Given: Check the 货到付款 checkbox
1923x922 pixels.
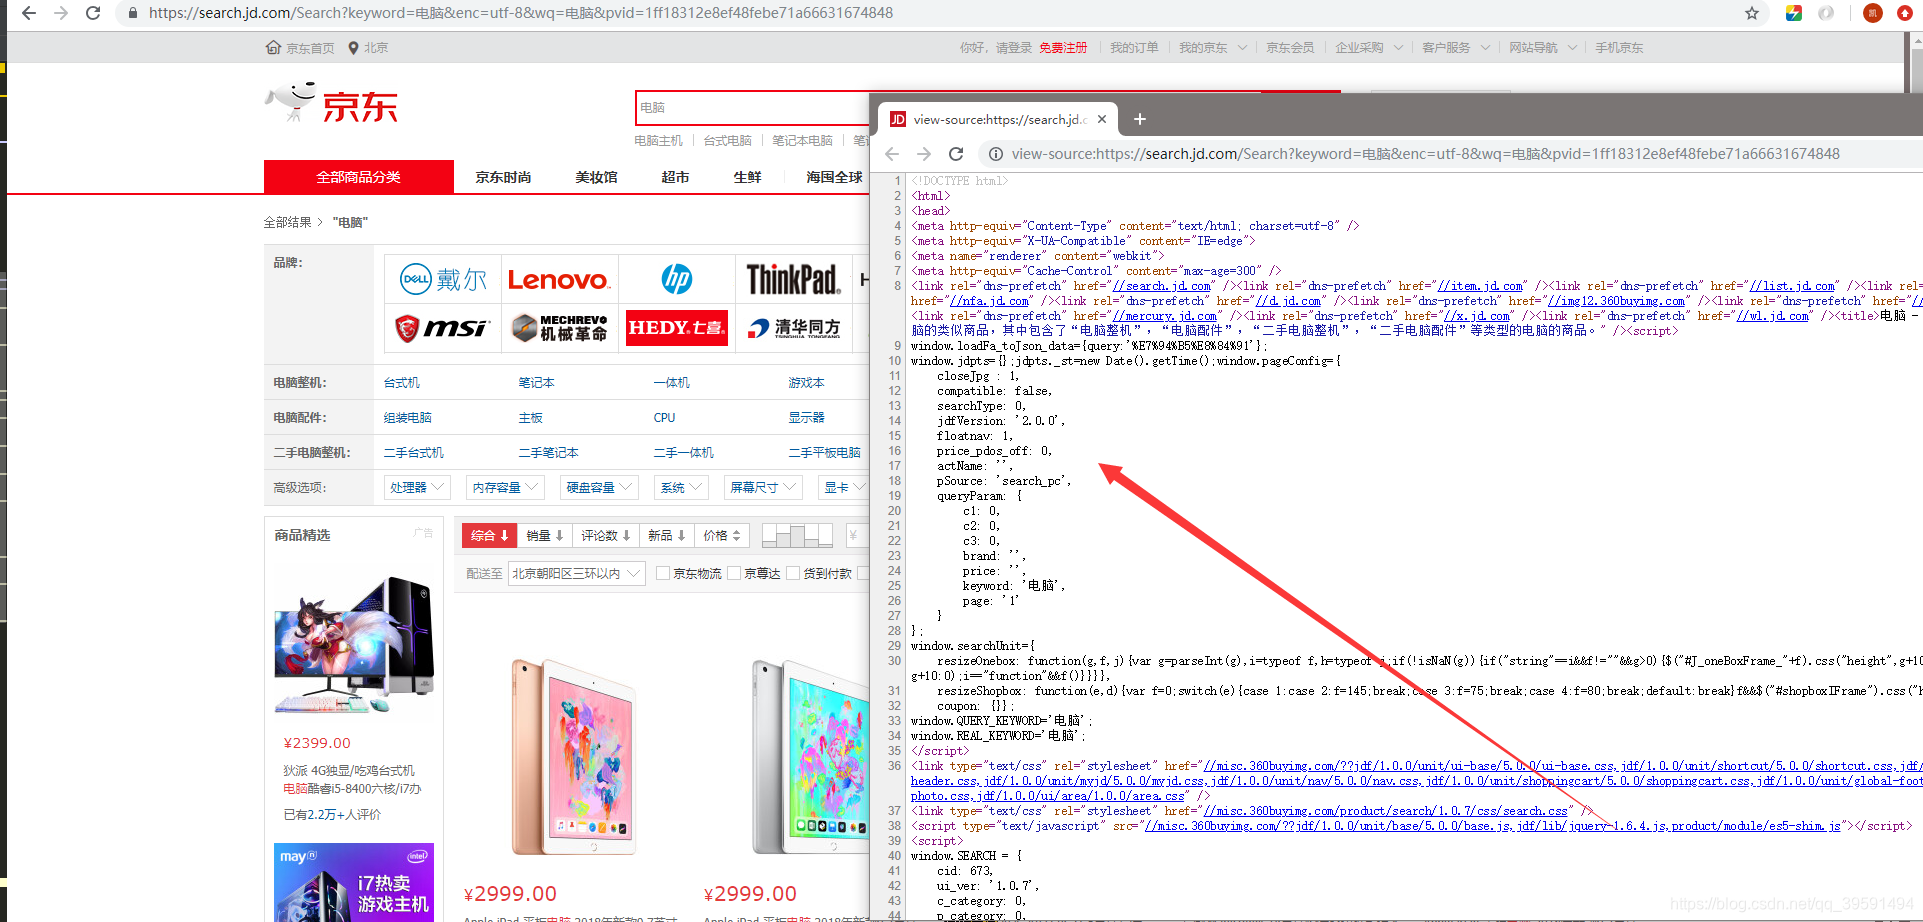Looking at the screenshot, I should pyautogui.click(x=793, y=573).
